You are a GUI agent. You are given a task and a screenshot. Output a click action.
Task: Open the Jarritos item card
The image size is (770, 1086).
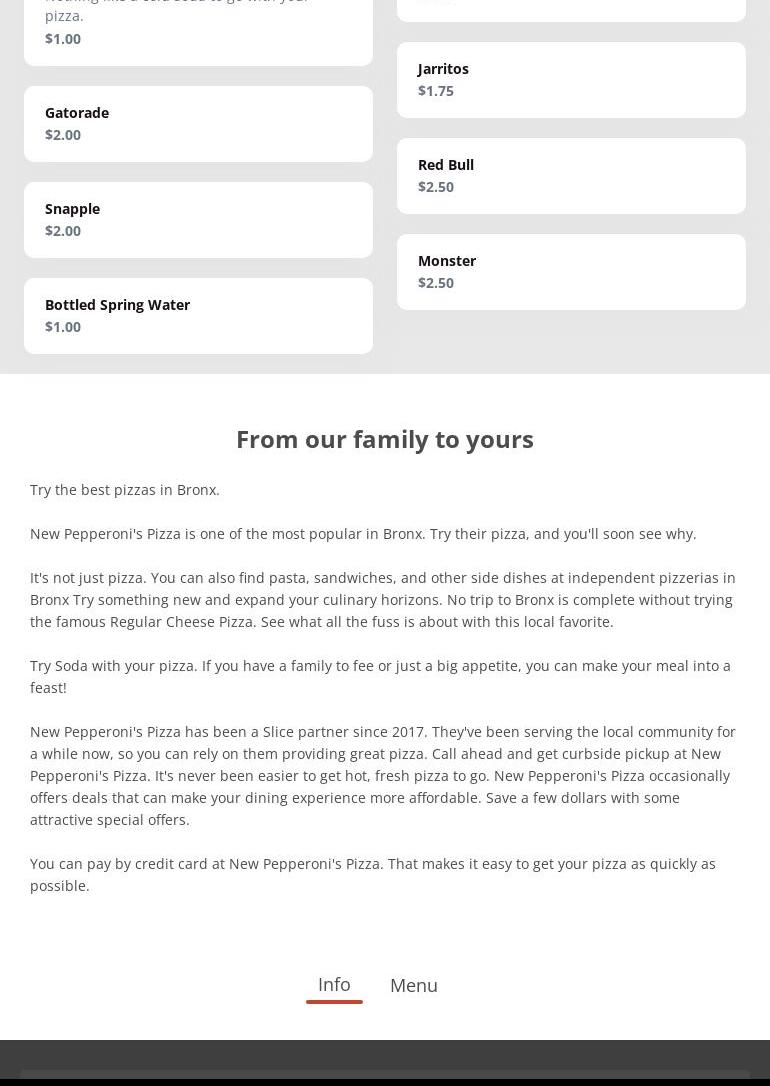571,80
